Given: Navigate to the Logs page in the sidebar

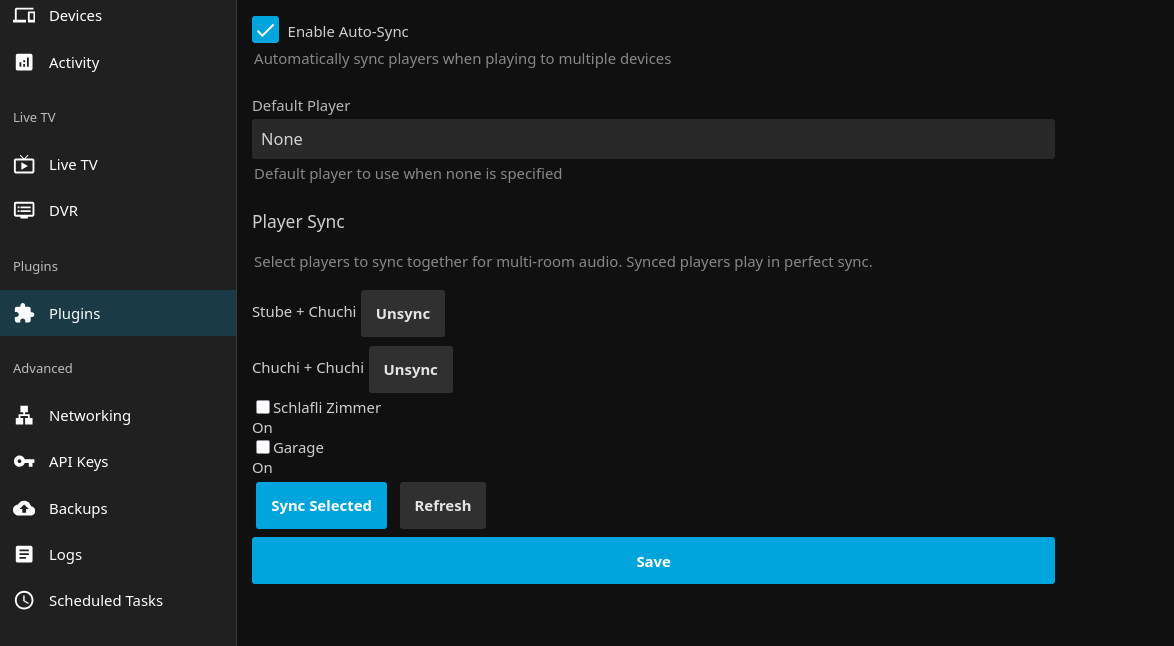Looking at the screenshot, I should coord(24,554).
